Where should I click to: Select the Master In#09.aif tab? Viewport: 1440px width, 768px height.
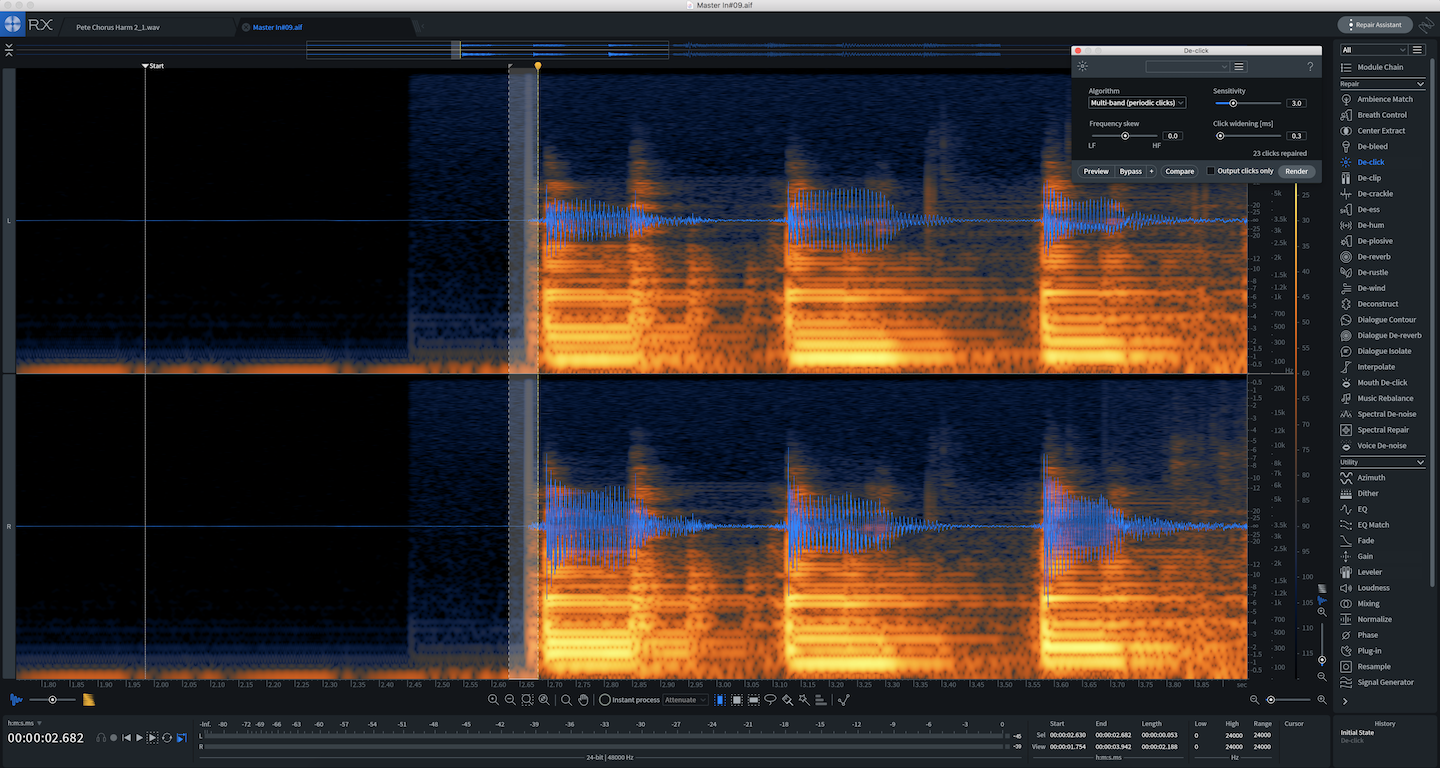point(277,27)
